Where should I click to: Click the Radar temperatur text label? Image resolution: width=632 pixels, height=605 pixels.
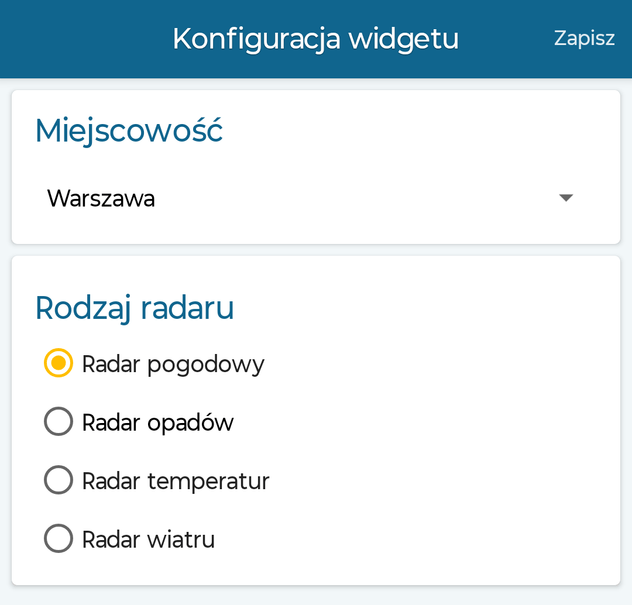coord(176,481)
